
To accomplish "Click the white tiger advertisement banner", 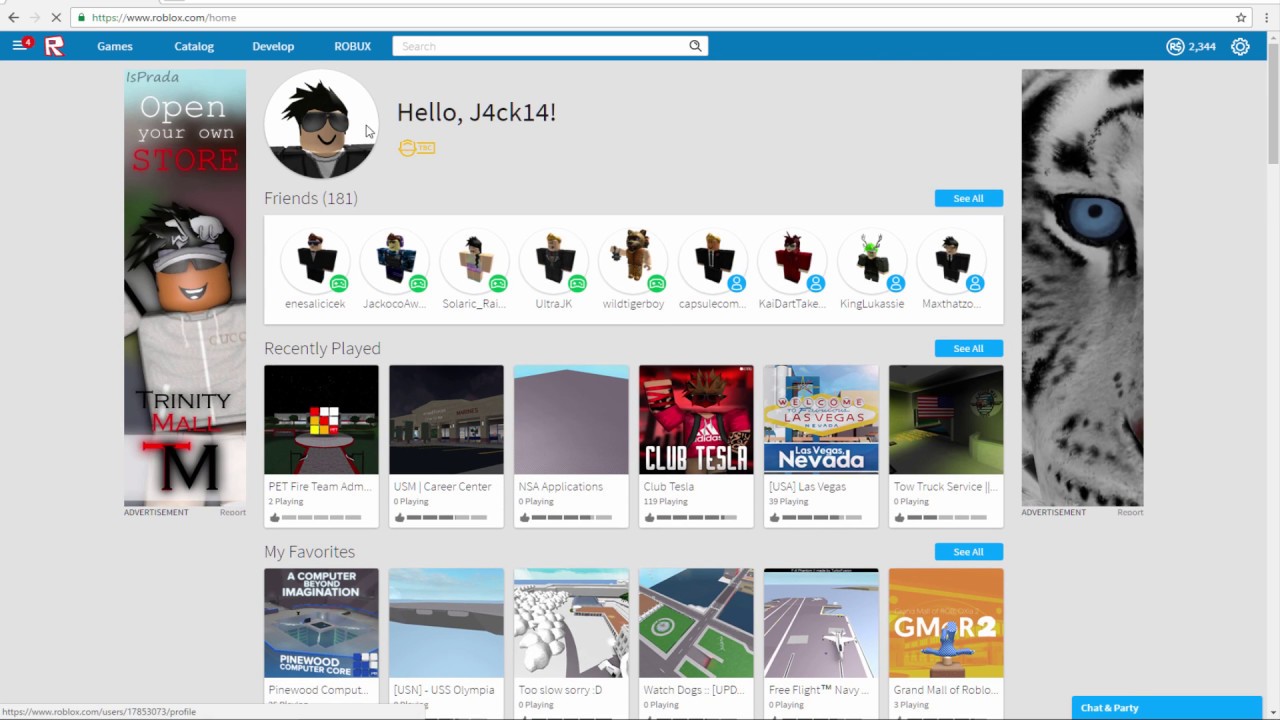I will [1082, 288].
